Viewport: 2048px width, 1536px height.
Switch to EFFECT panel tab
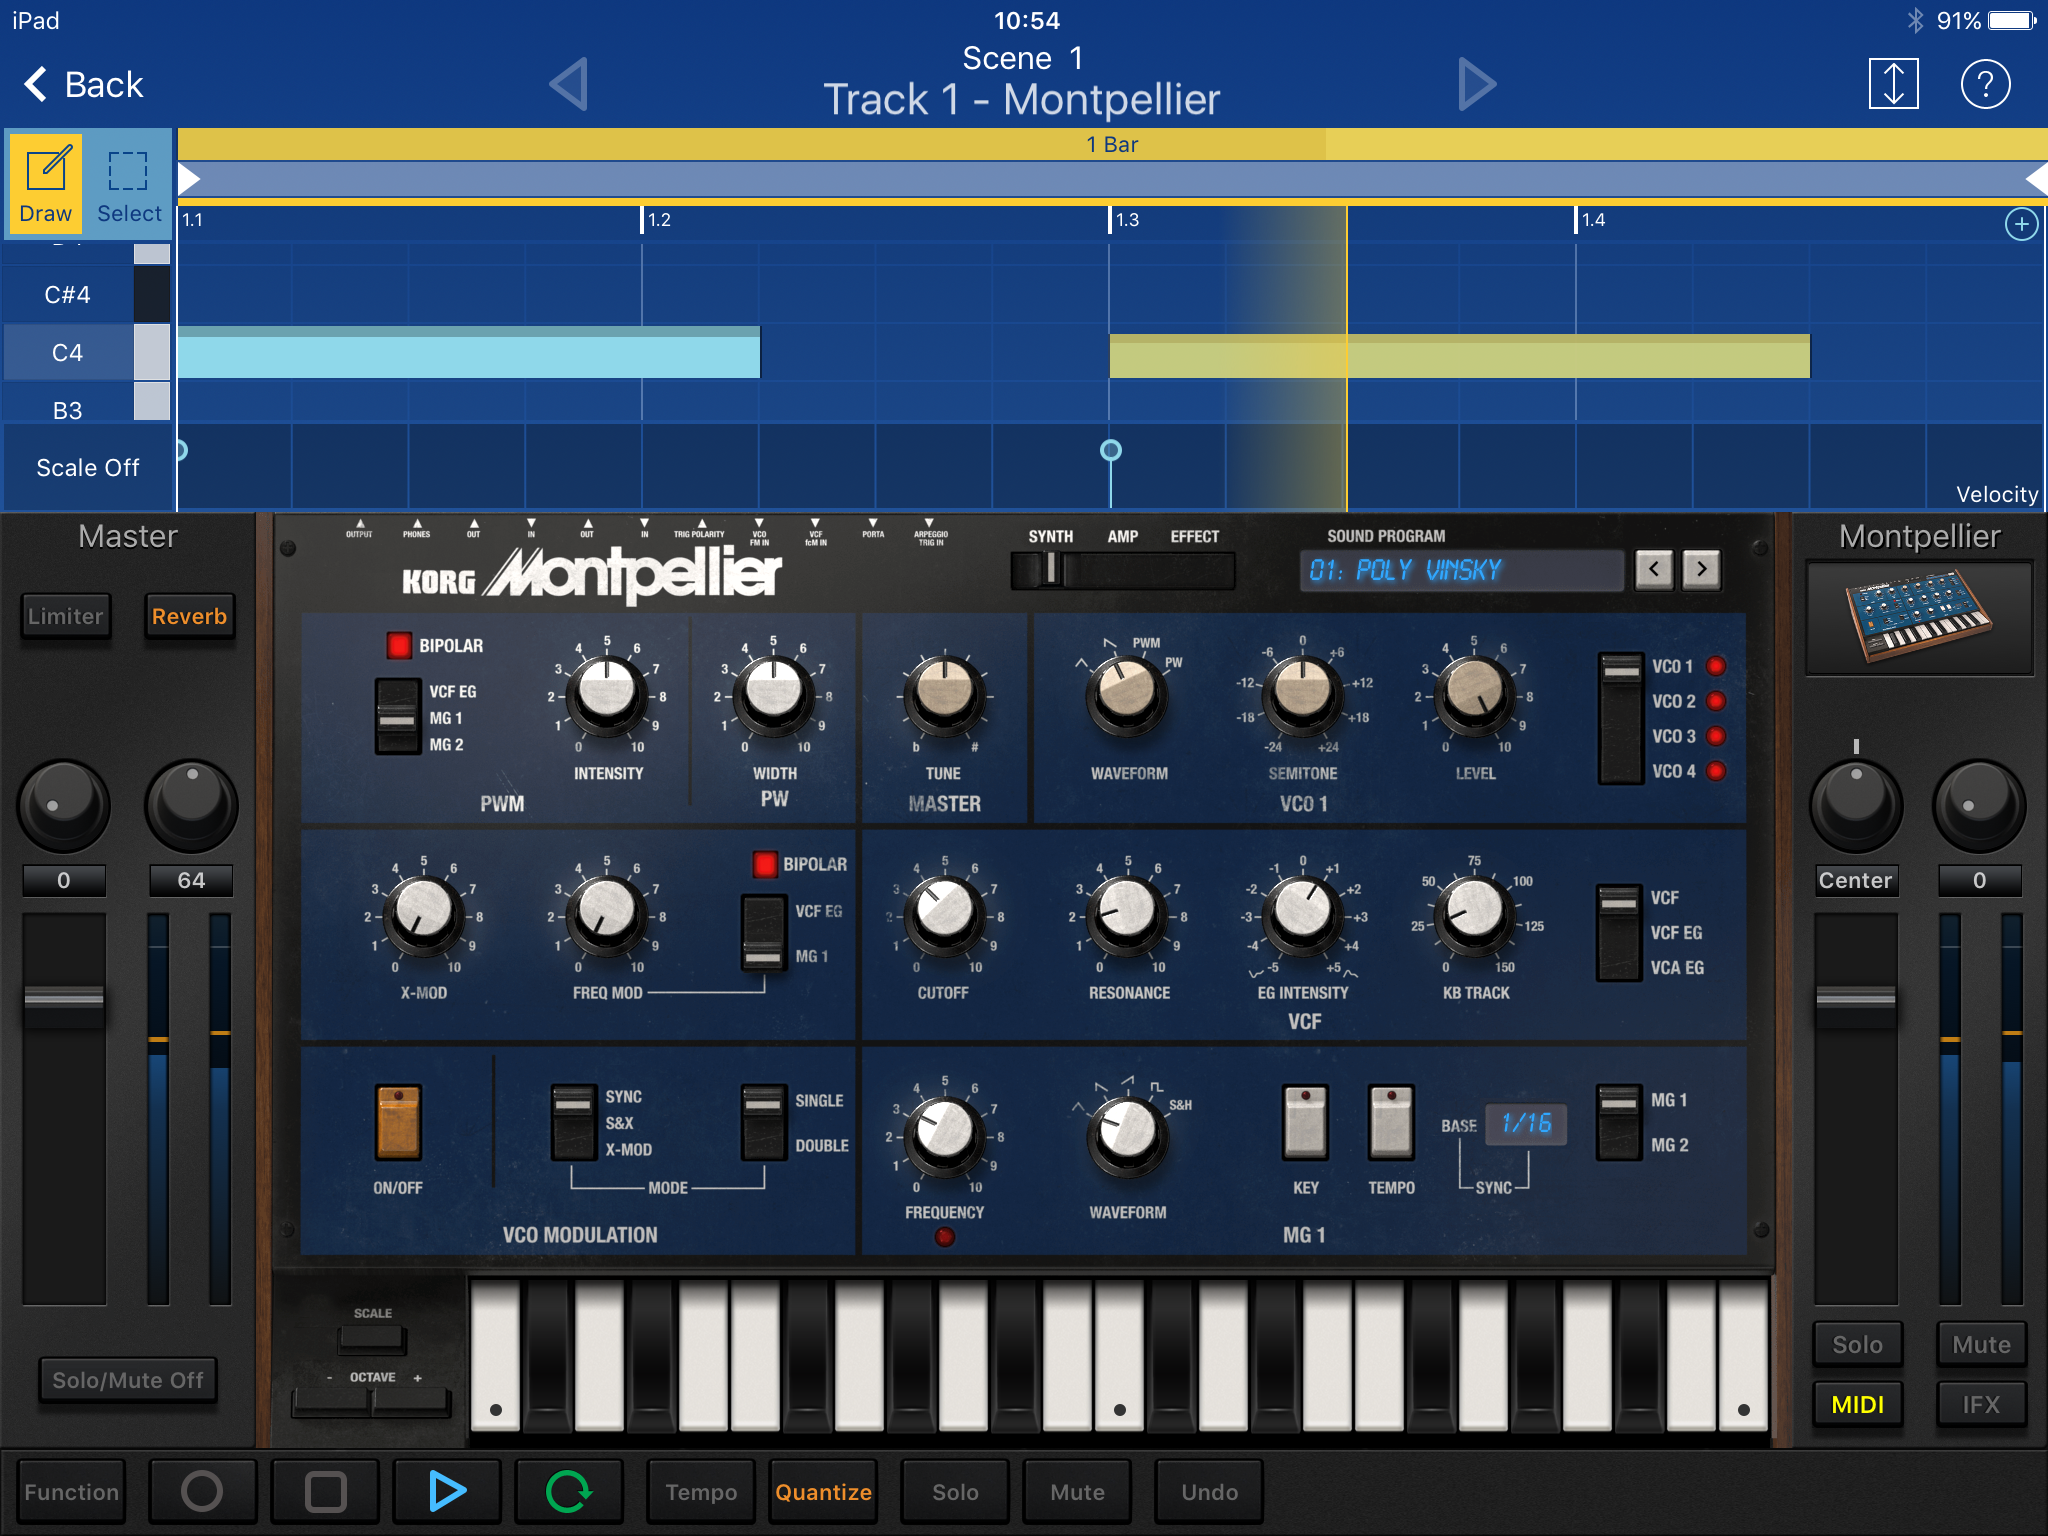[x=1194, y=537]
